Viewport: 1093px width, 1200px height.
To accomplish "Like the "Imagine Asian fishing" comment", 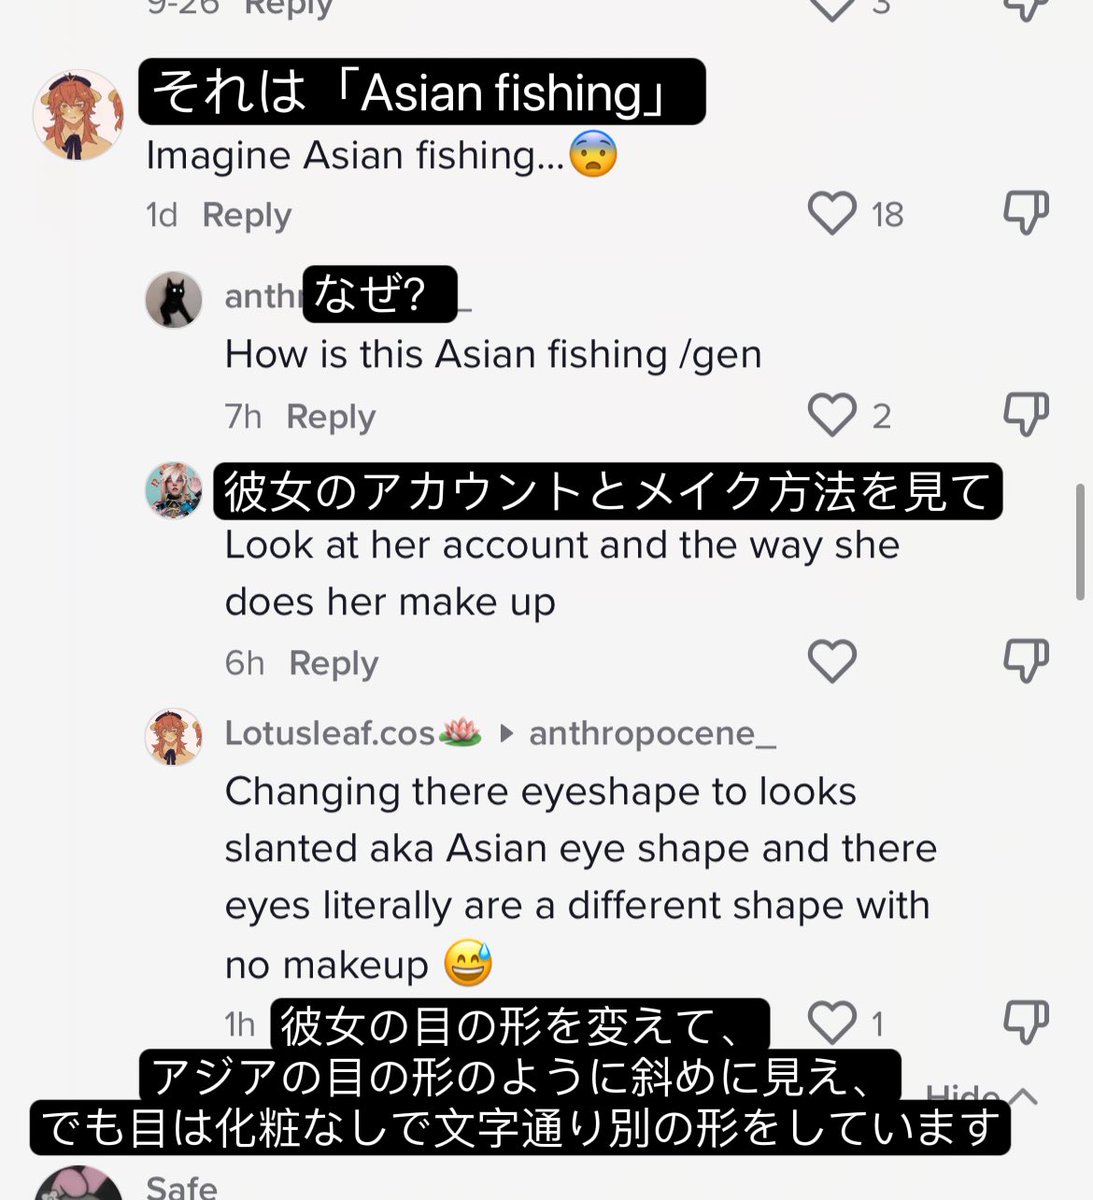I will [832, 213].
